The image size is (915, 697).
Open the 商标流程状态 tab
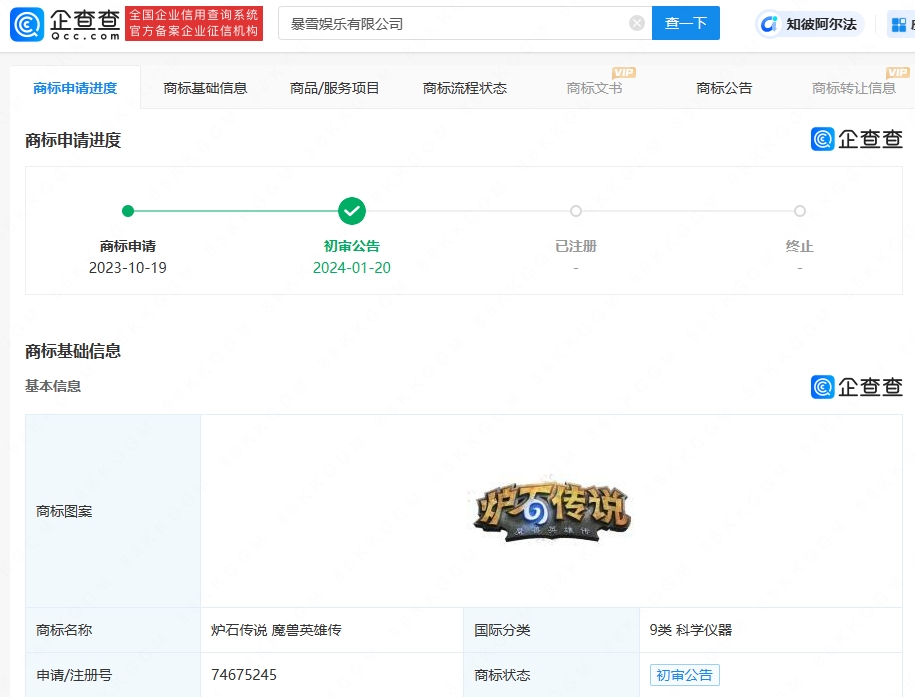[x=465, y=88]
